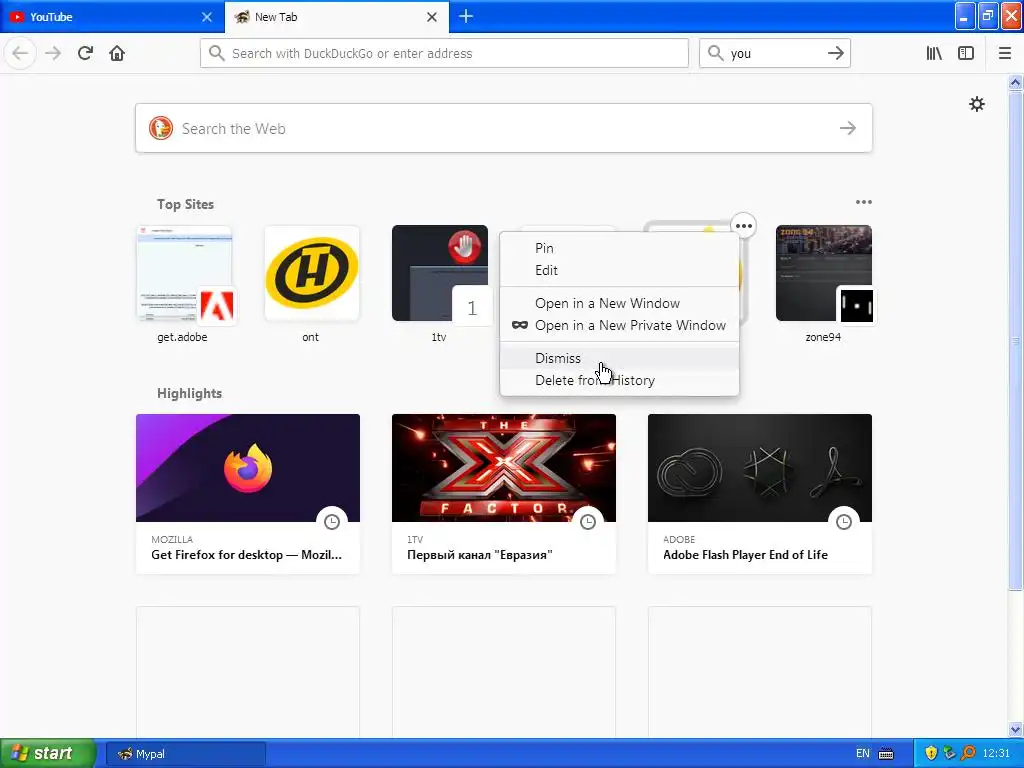Screen dimensions: 1024x768
Task: Switch to the YouTube tab
Action: click(112, 17)
